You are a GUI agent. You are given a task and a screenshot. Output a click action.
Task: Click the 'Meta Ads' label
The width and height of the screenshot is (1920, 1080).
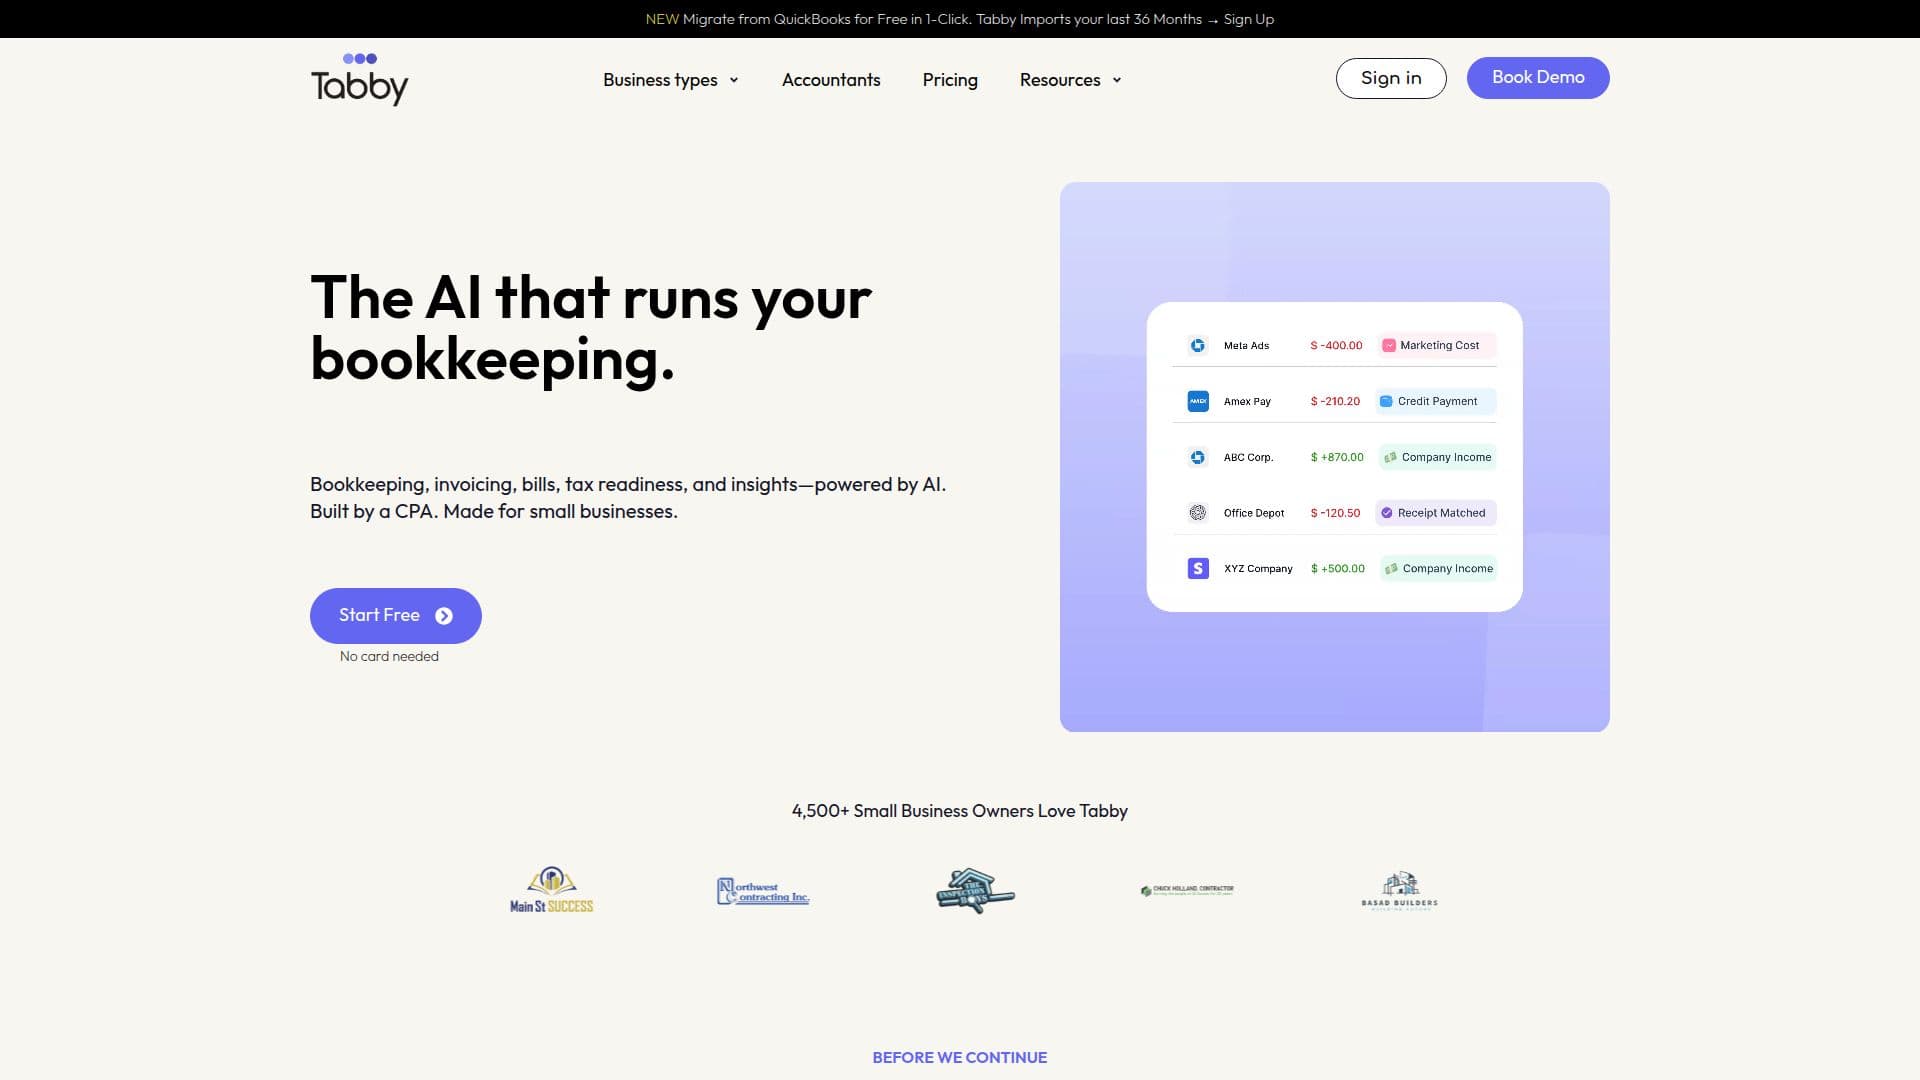[1246, 345]
